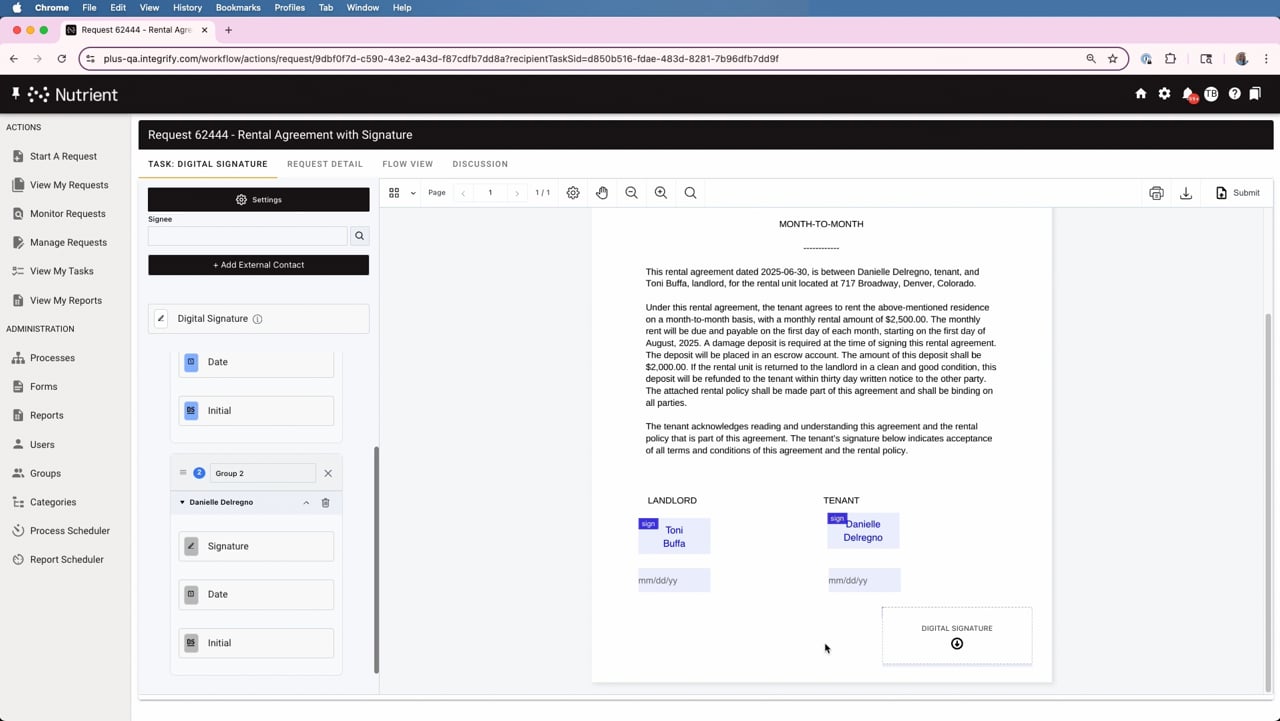This screenshot has width=1280, height=721.
Task: Print the document
Action: 1156,193
